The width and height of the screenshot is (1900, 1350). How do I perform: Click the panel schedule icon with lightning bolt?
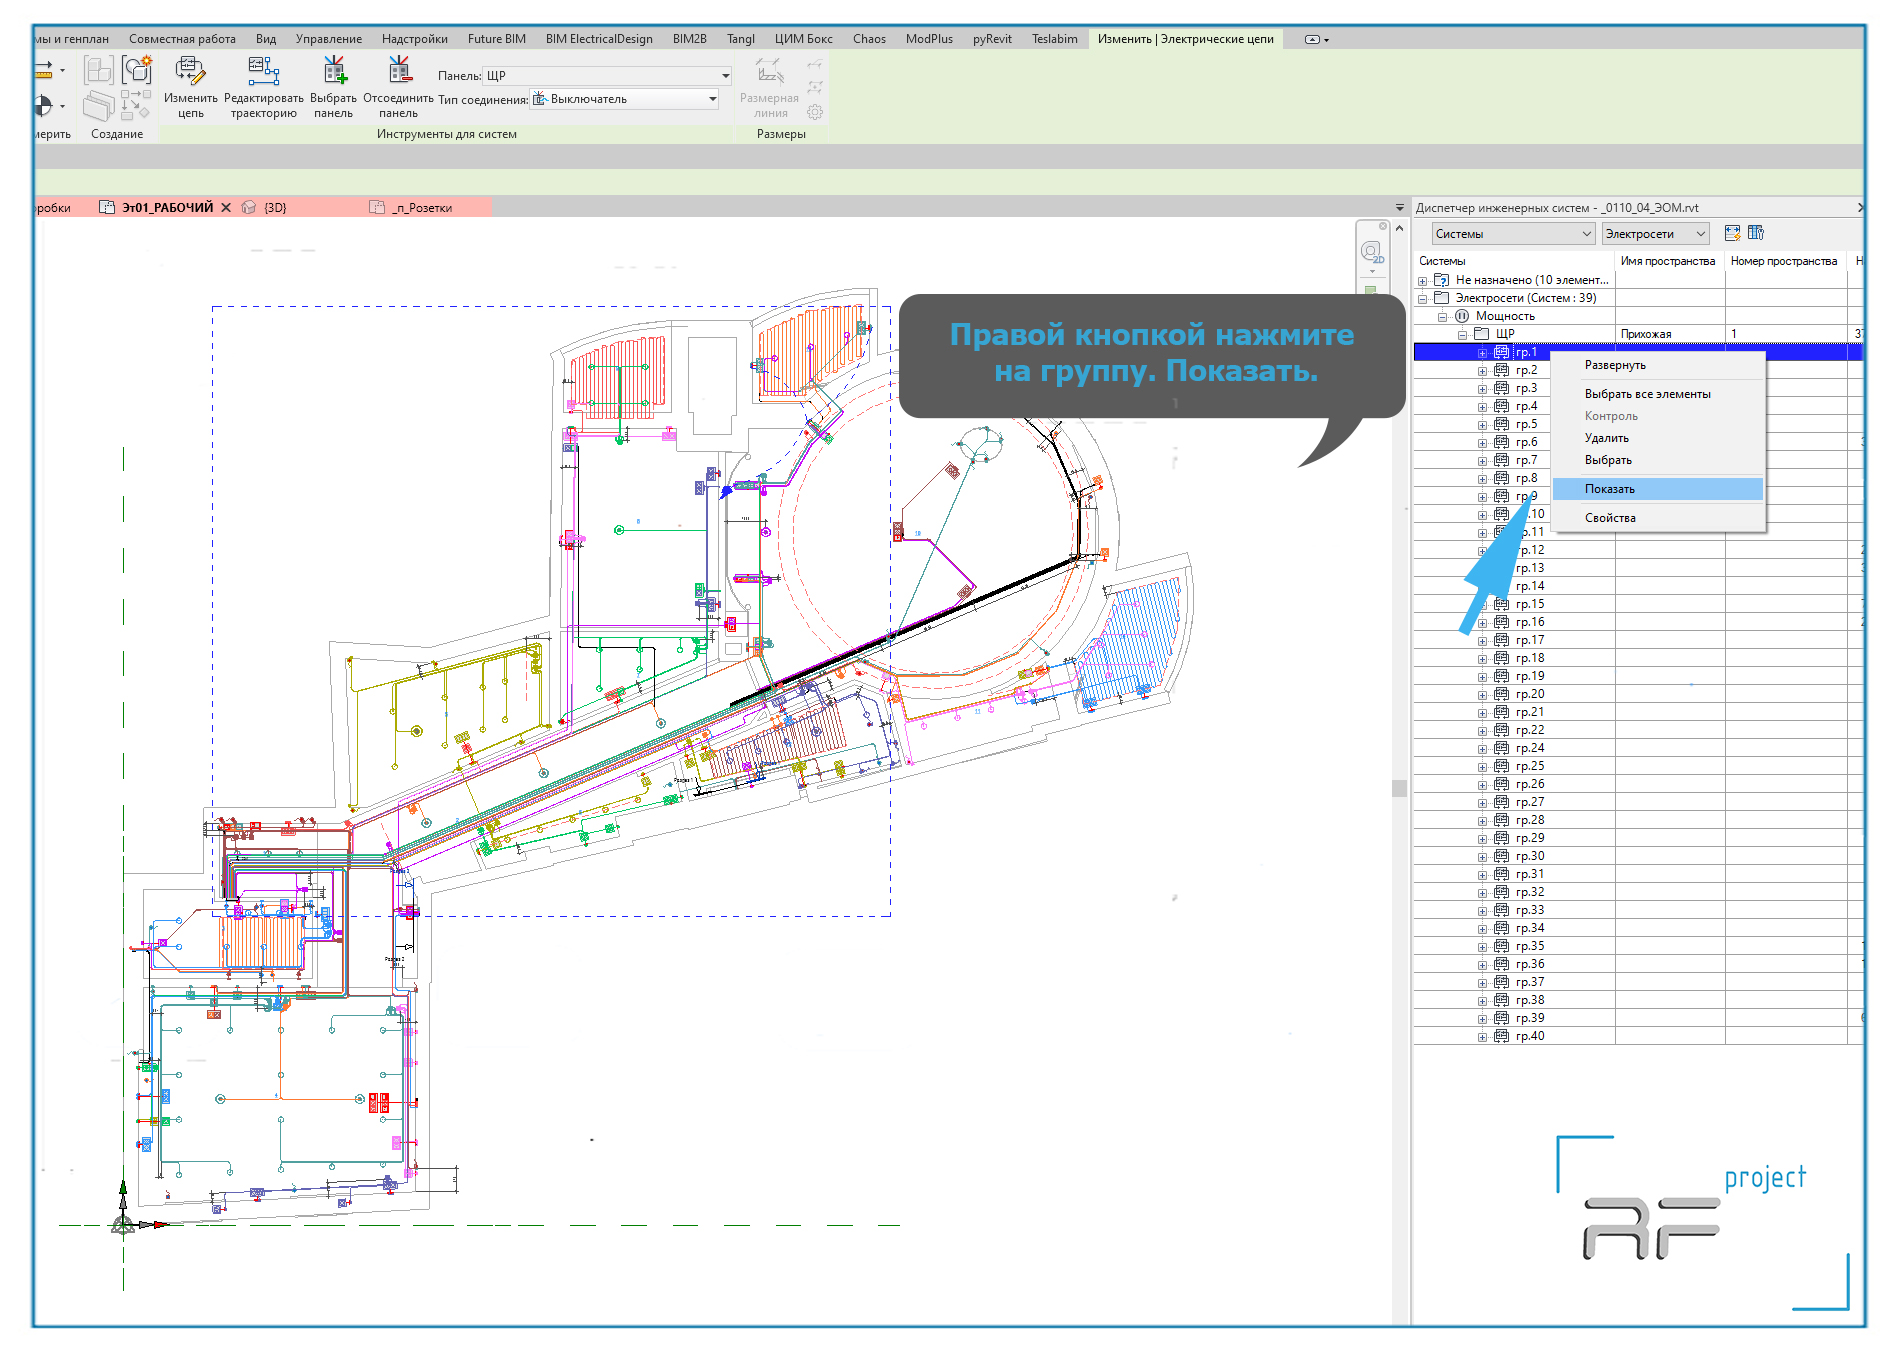[x=1733, y=233]
